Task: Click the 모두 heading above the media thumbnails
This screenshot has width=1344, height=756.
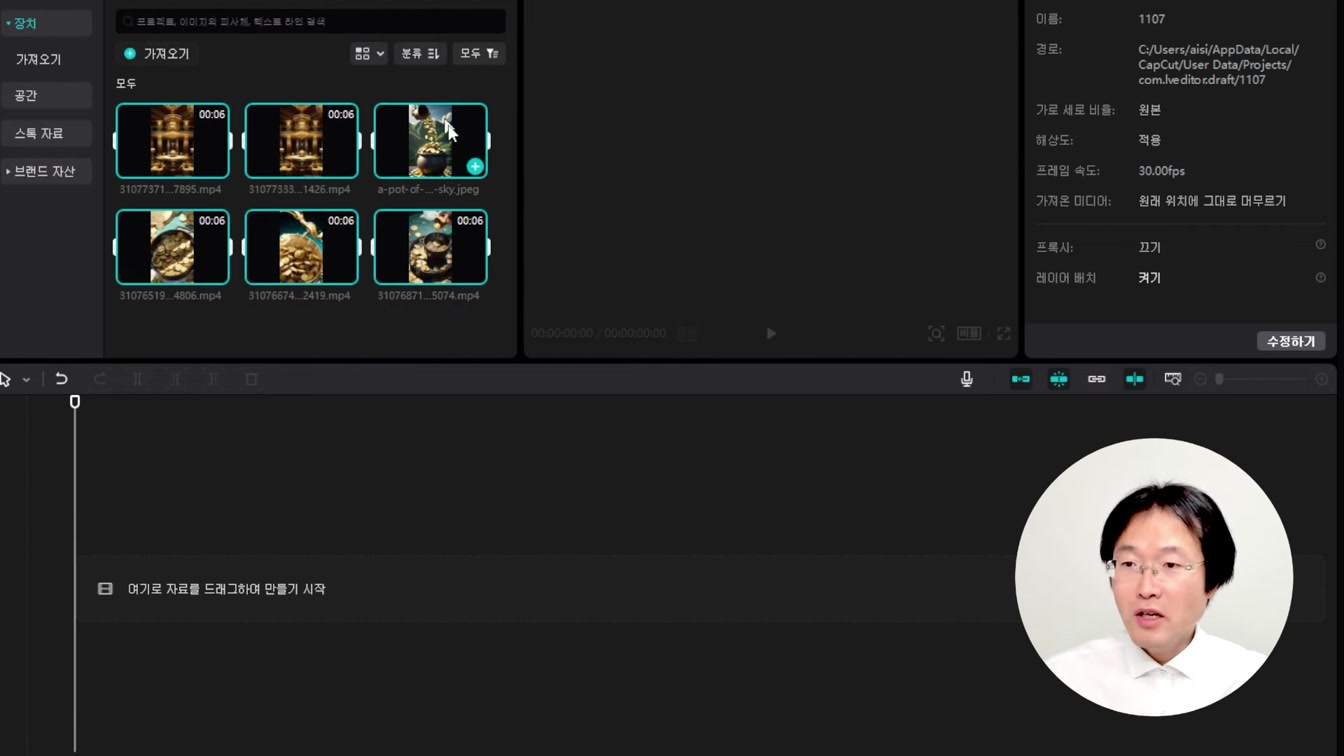Action: pyautogui.click(x=126, y=84)
